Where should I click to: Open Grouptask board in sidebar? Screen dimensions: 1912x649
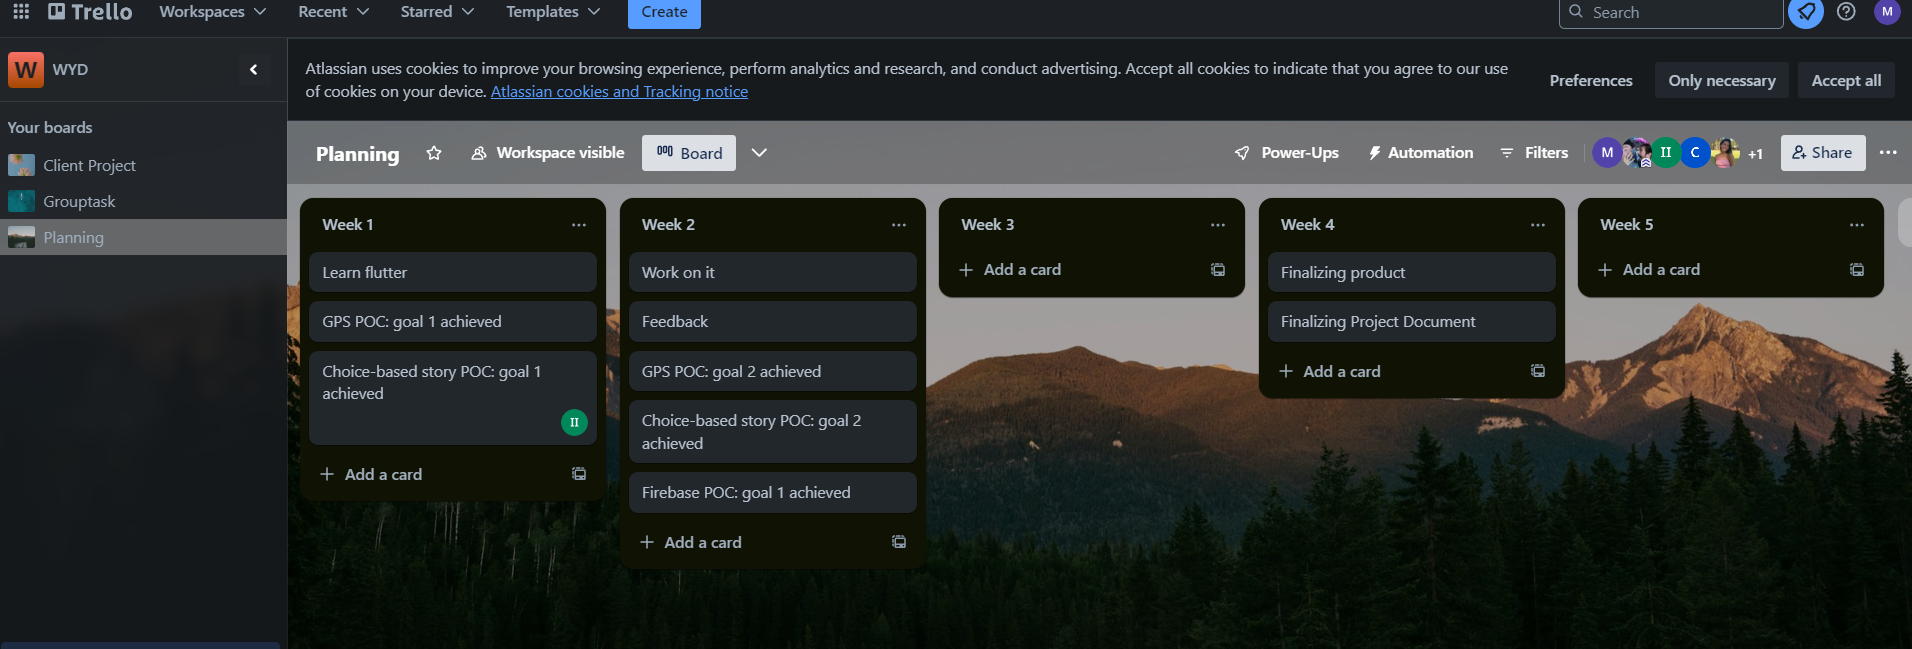pyautogui.click(x=79, y=202)
